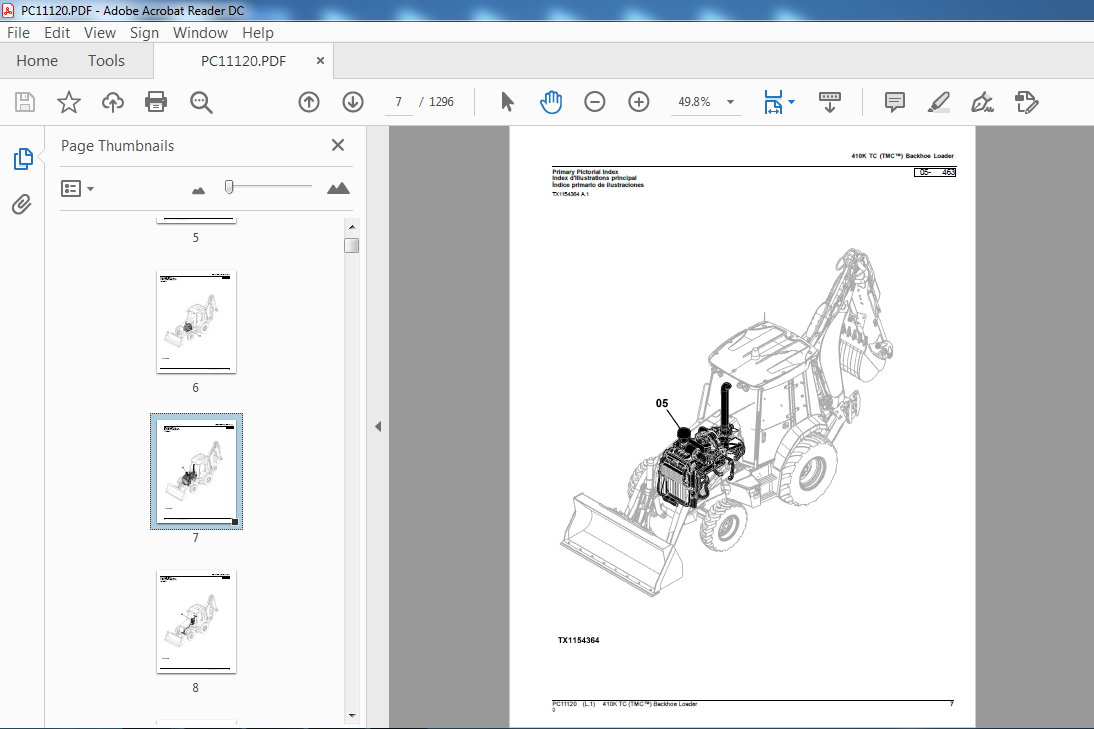This screenshot has height=729, width=1094.
Task: Collapse the navigation pane arrow
Action: tap(378, 426)
